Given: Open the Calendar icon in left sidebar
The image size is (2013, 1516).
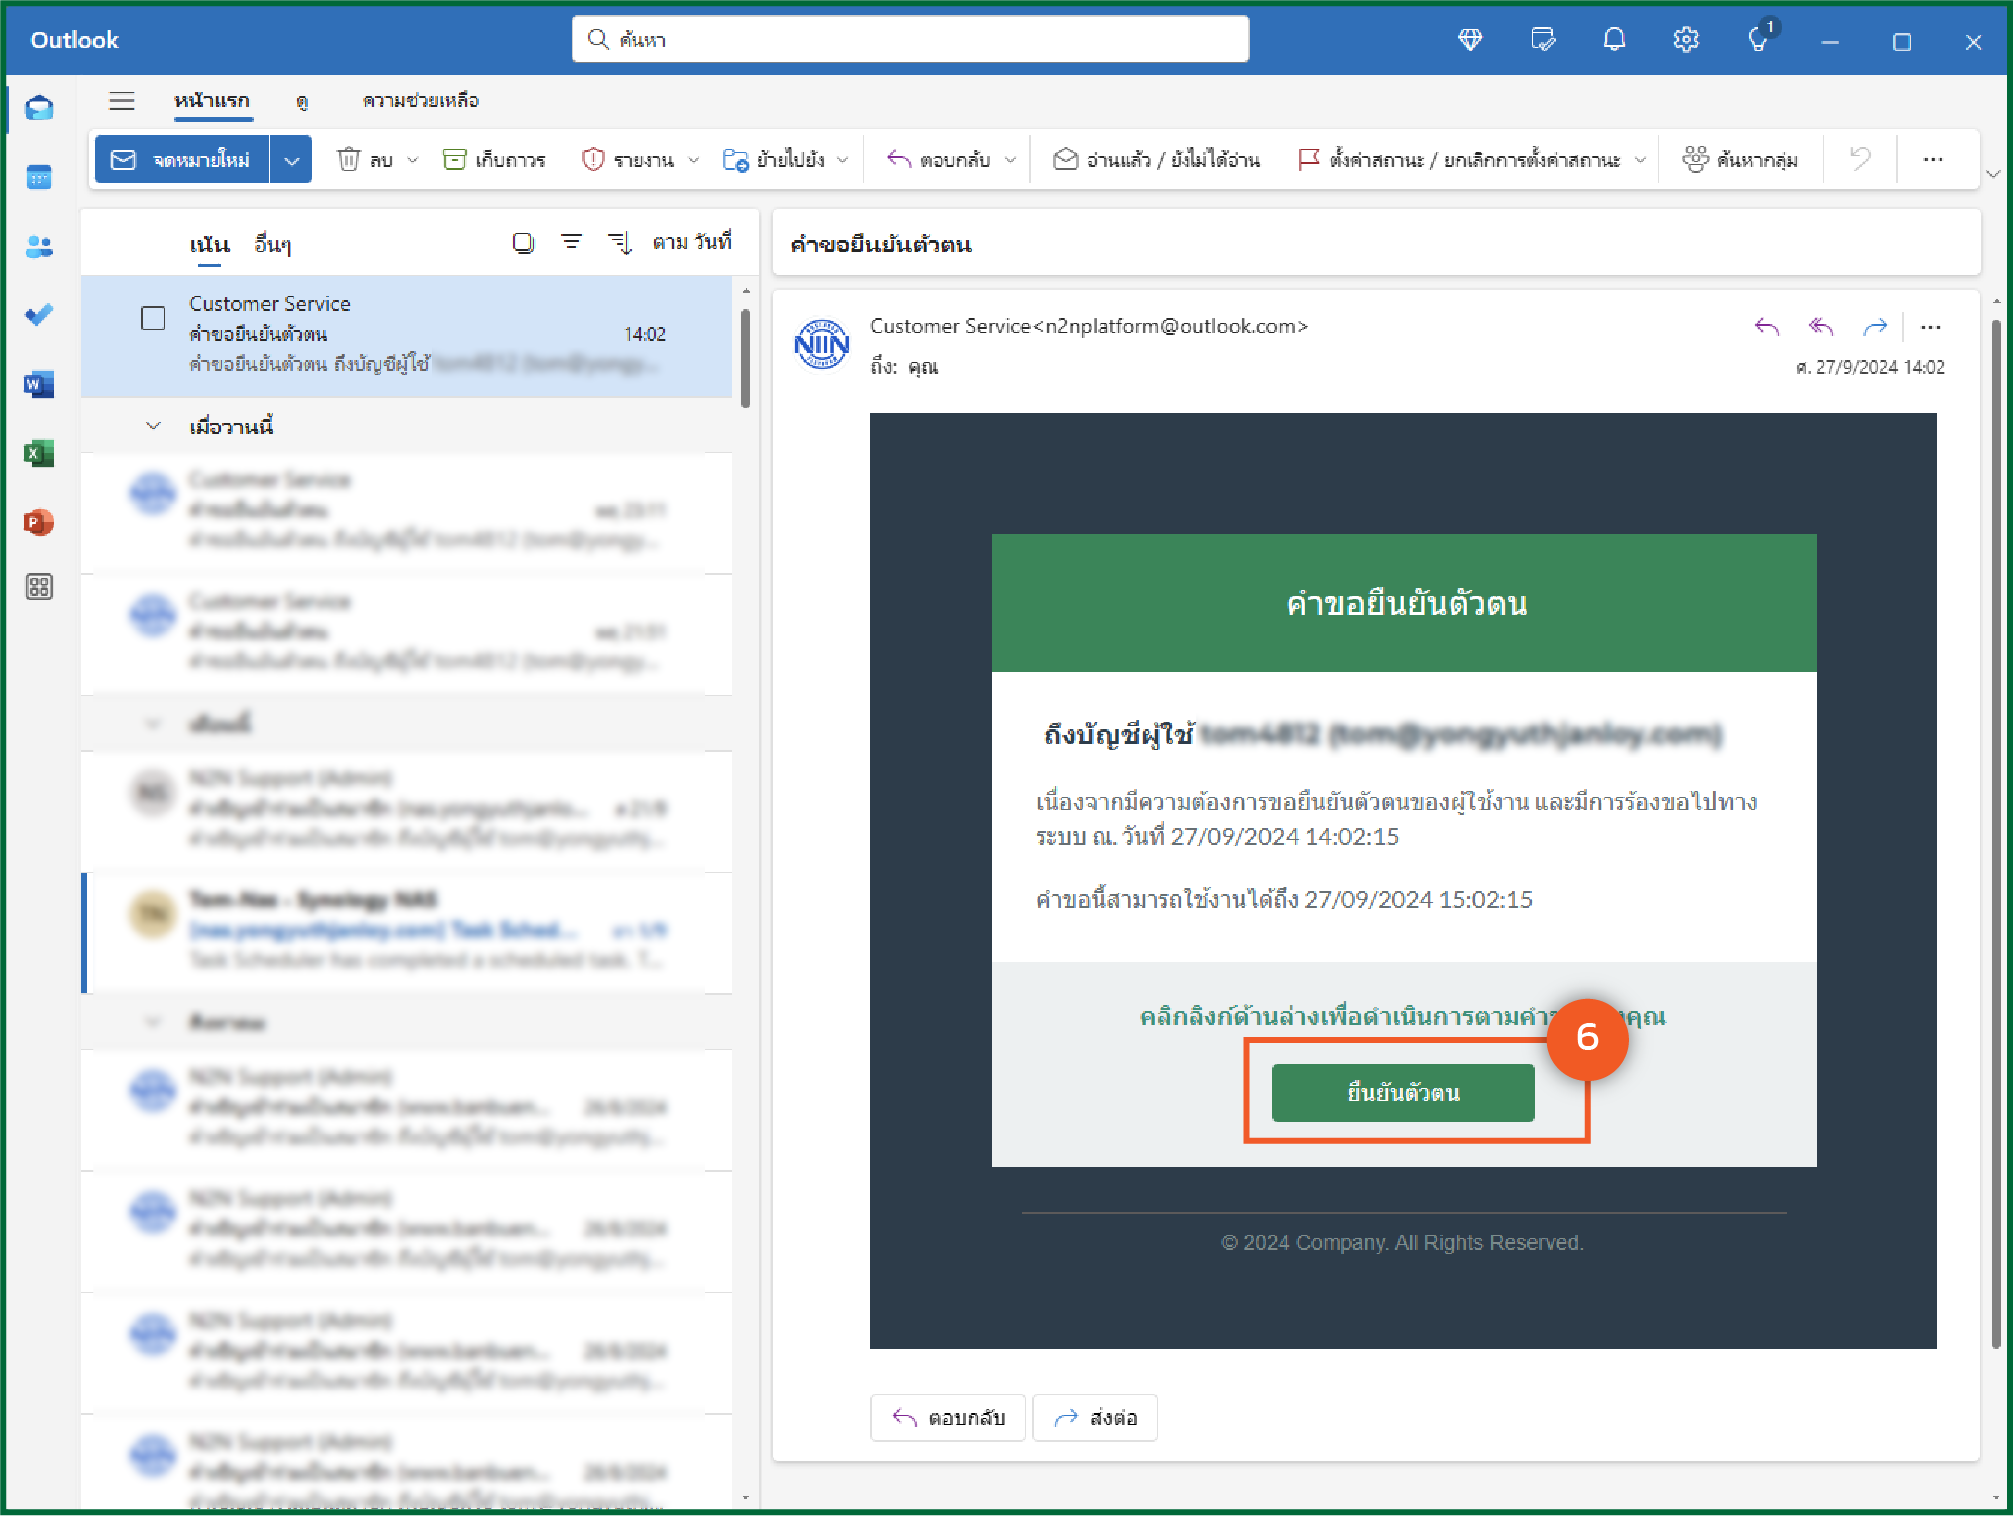Looking at the screenshot, I should (39, 178).
